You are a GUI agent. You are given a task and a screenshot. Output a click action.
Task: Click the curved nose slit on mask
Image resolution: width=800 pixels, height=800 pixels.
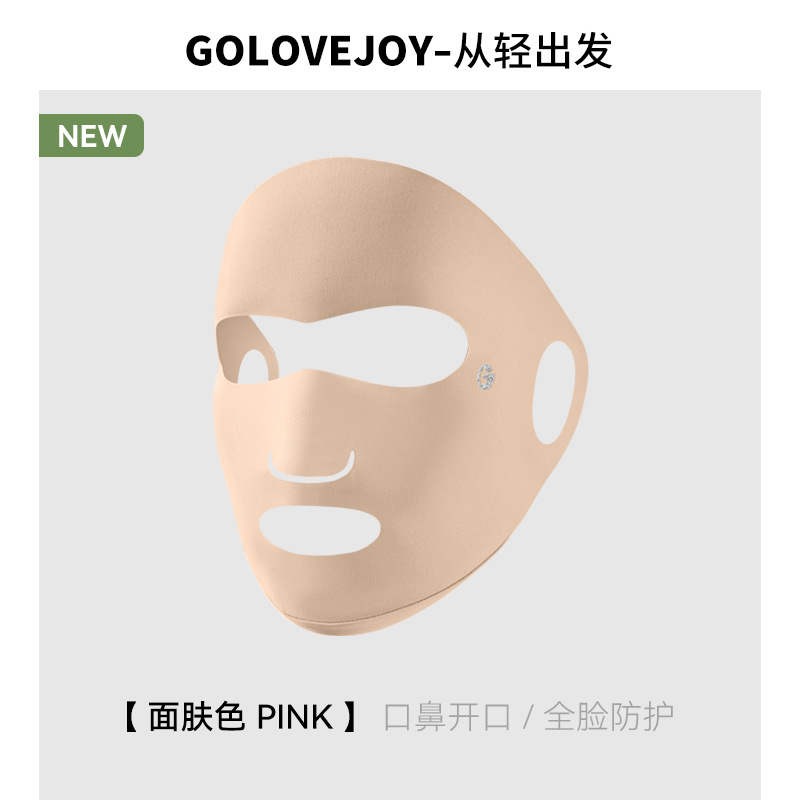click(312, 467)
